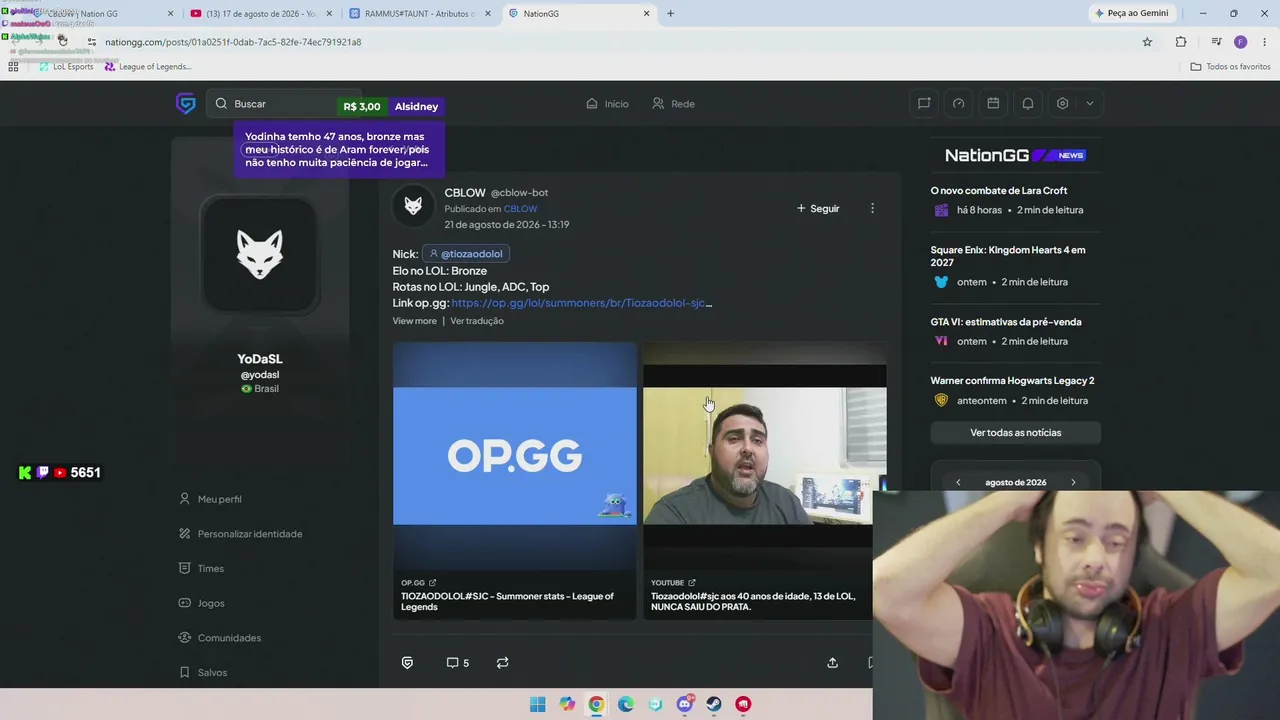Image resolution: width=1280 pixels, height=720 pixels.
Task: Go to the Rede tab
Action: click(673, 104)
